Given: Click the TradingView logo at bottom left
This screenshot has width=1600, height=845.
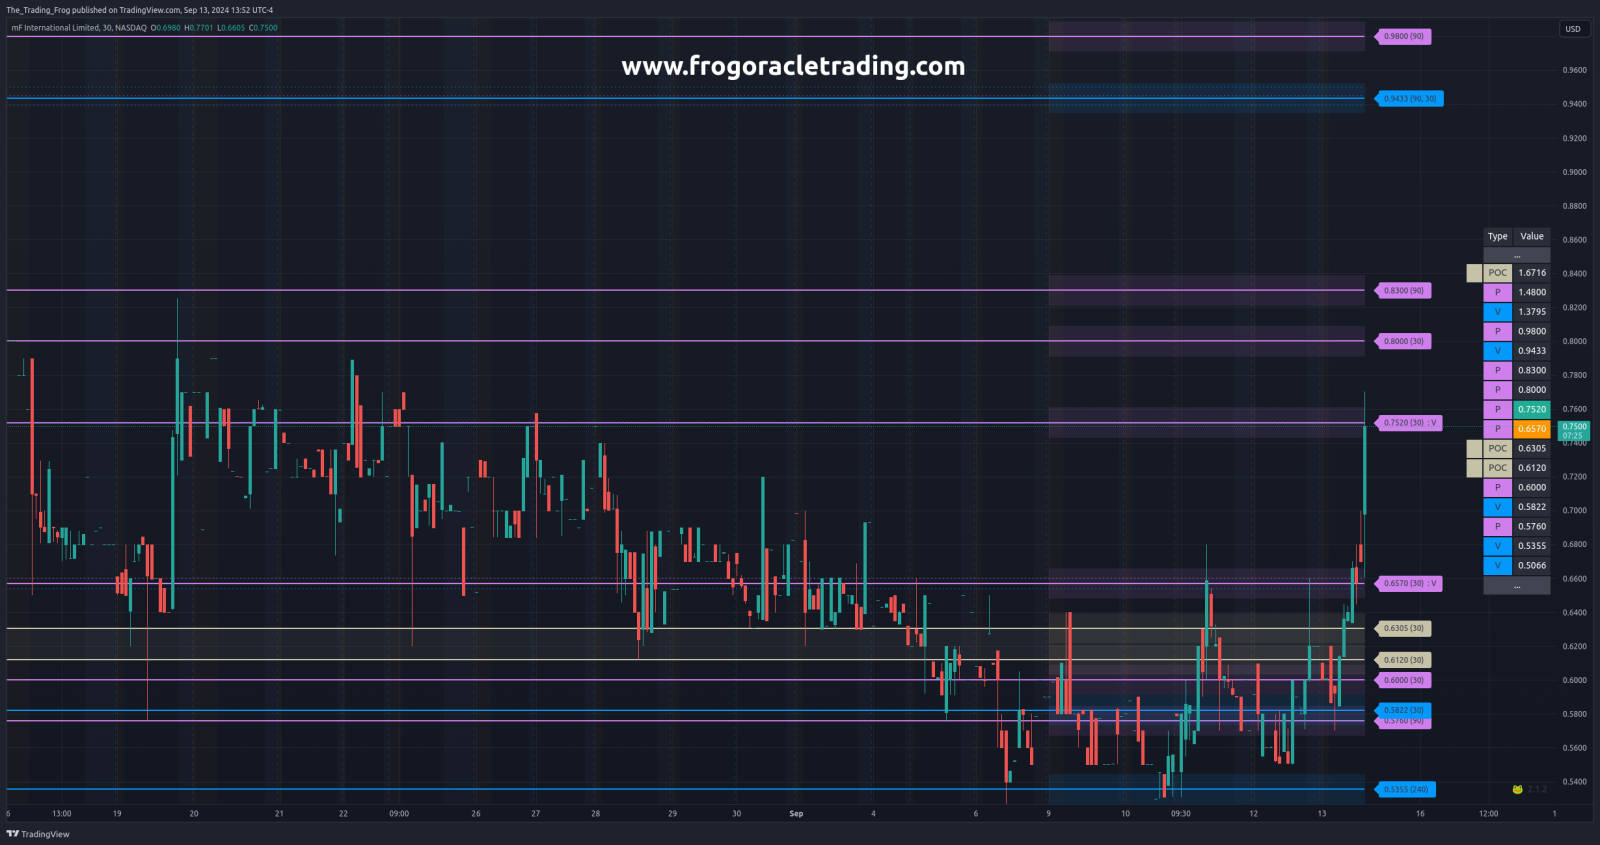Looking at the screenshot, I should (38, 834).
